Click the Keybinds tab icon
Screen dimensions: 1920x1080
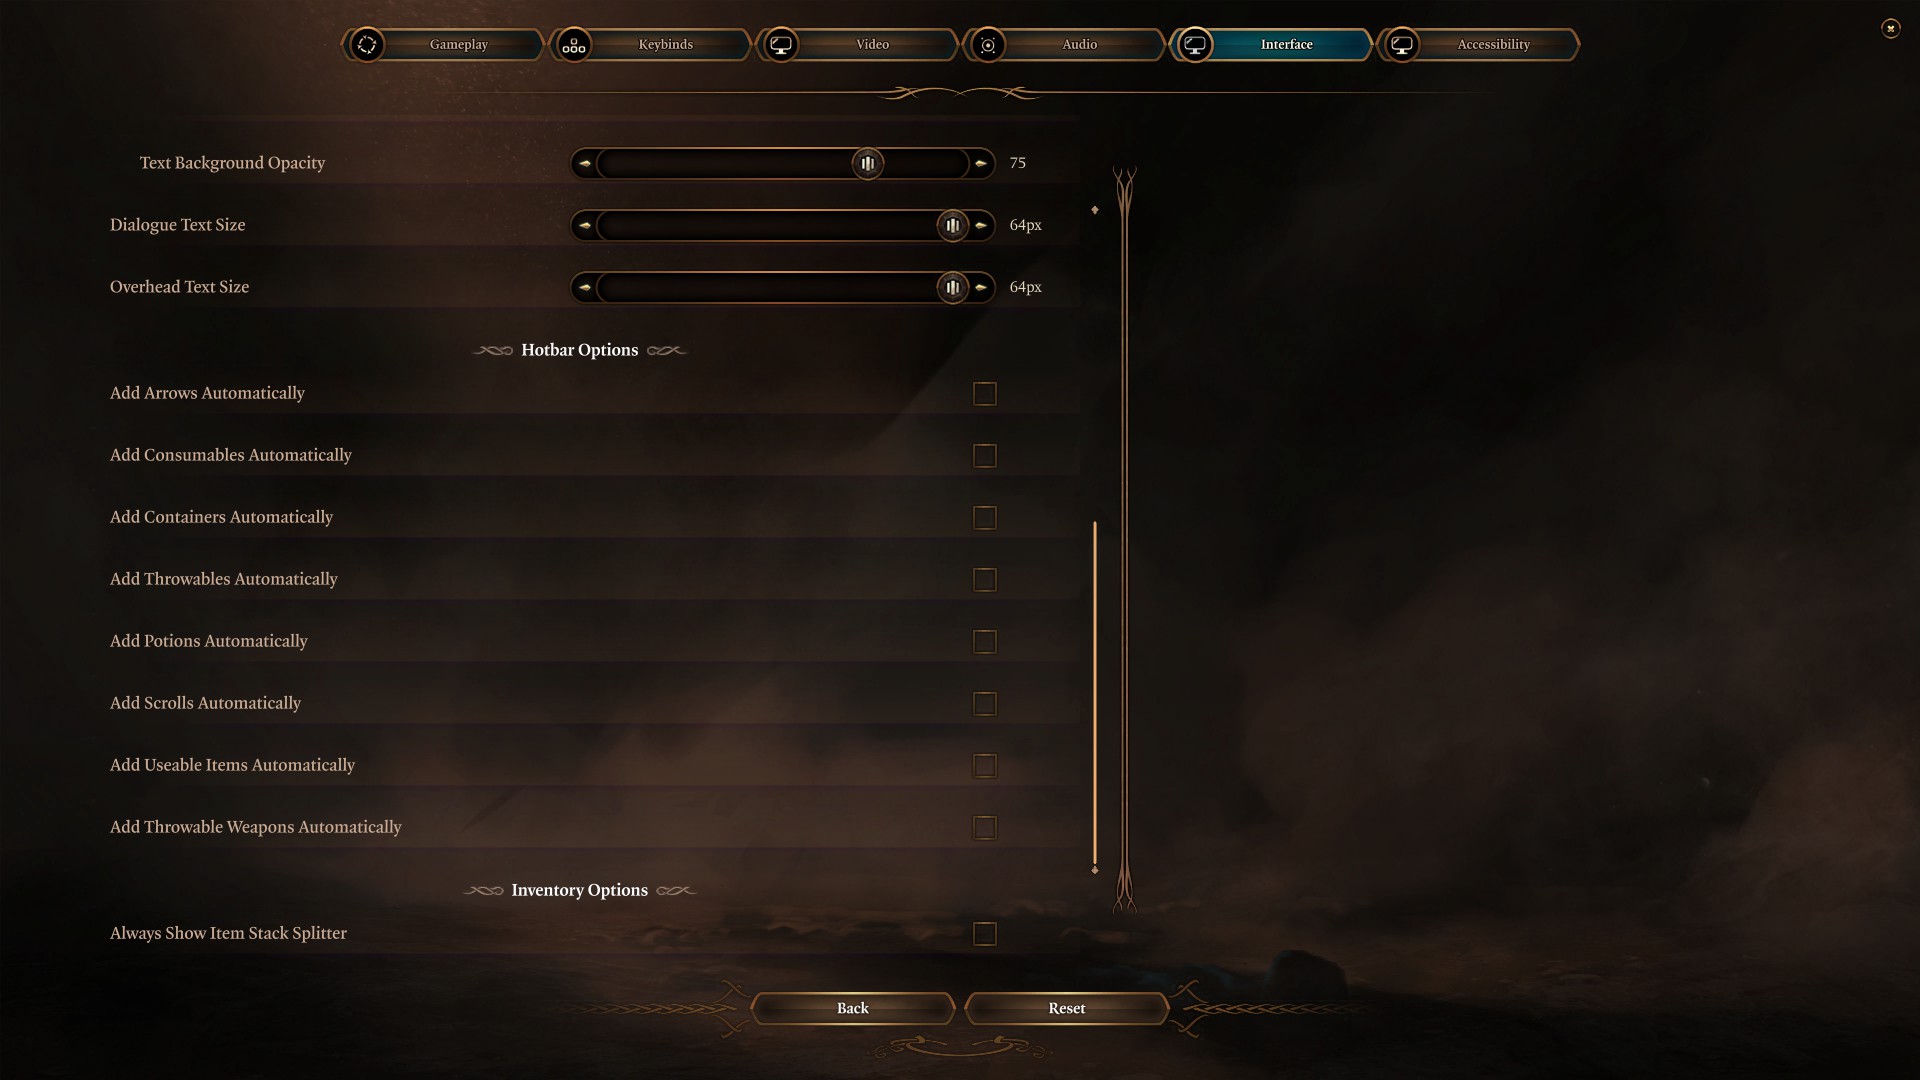[x=574, y=44]
